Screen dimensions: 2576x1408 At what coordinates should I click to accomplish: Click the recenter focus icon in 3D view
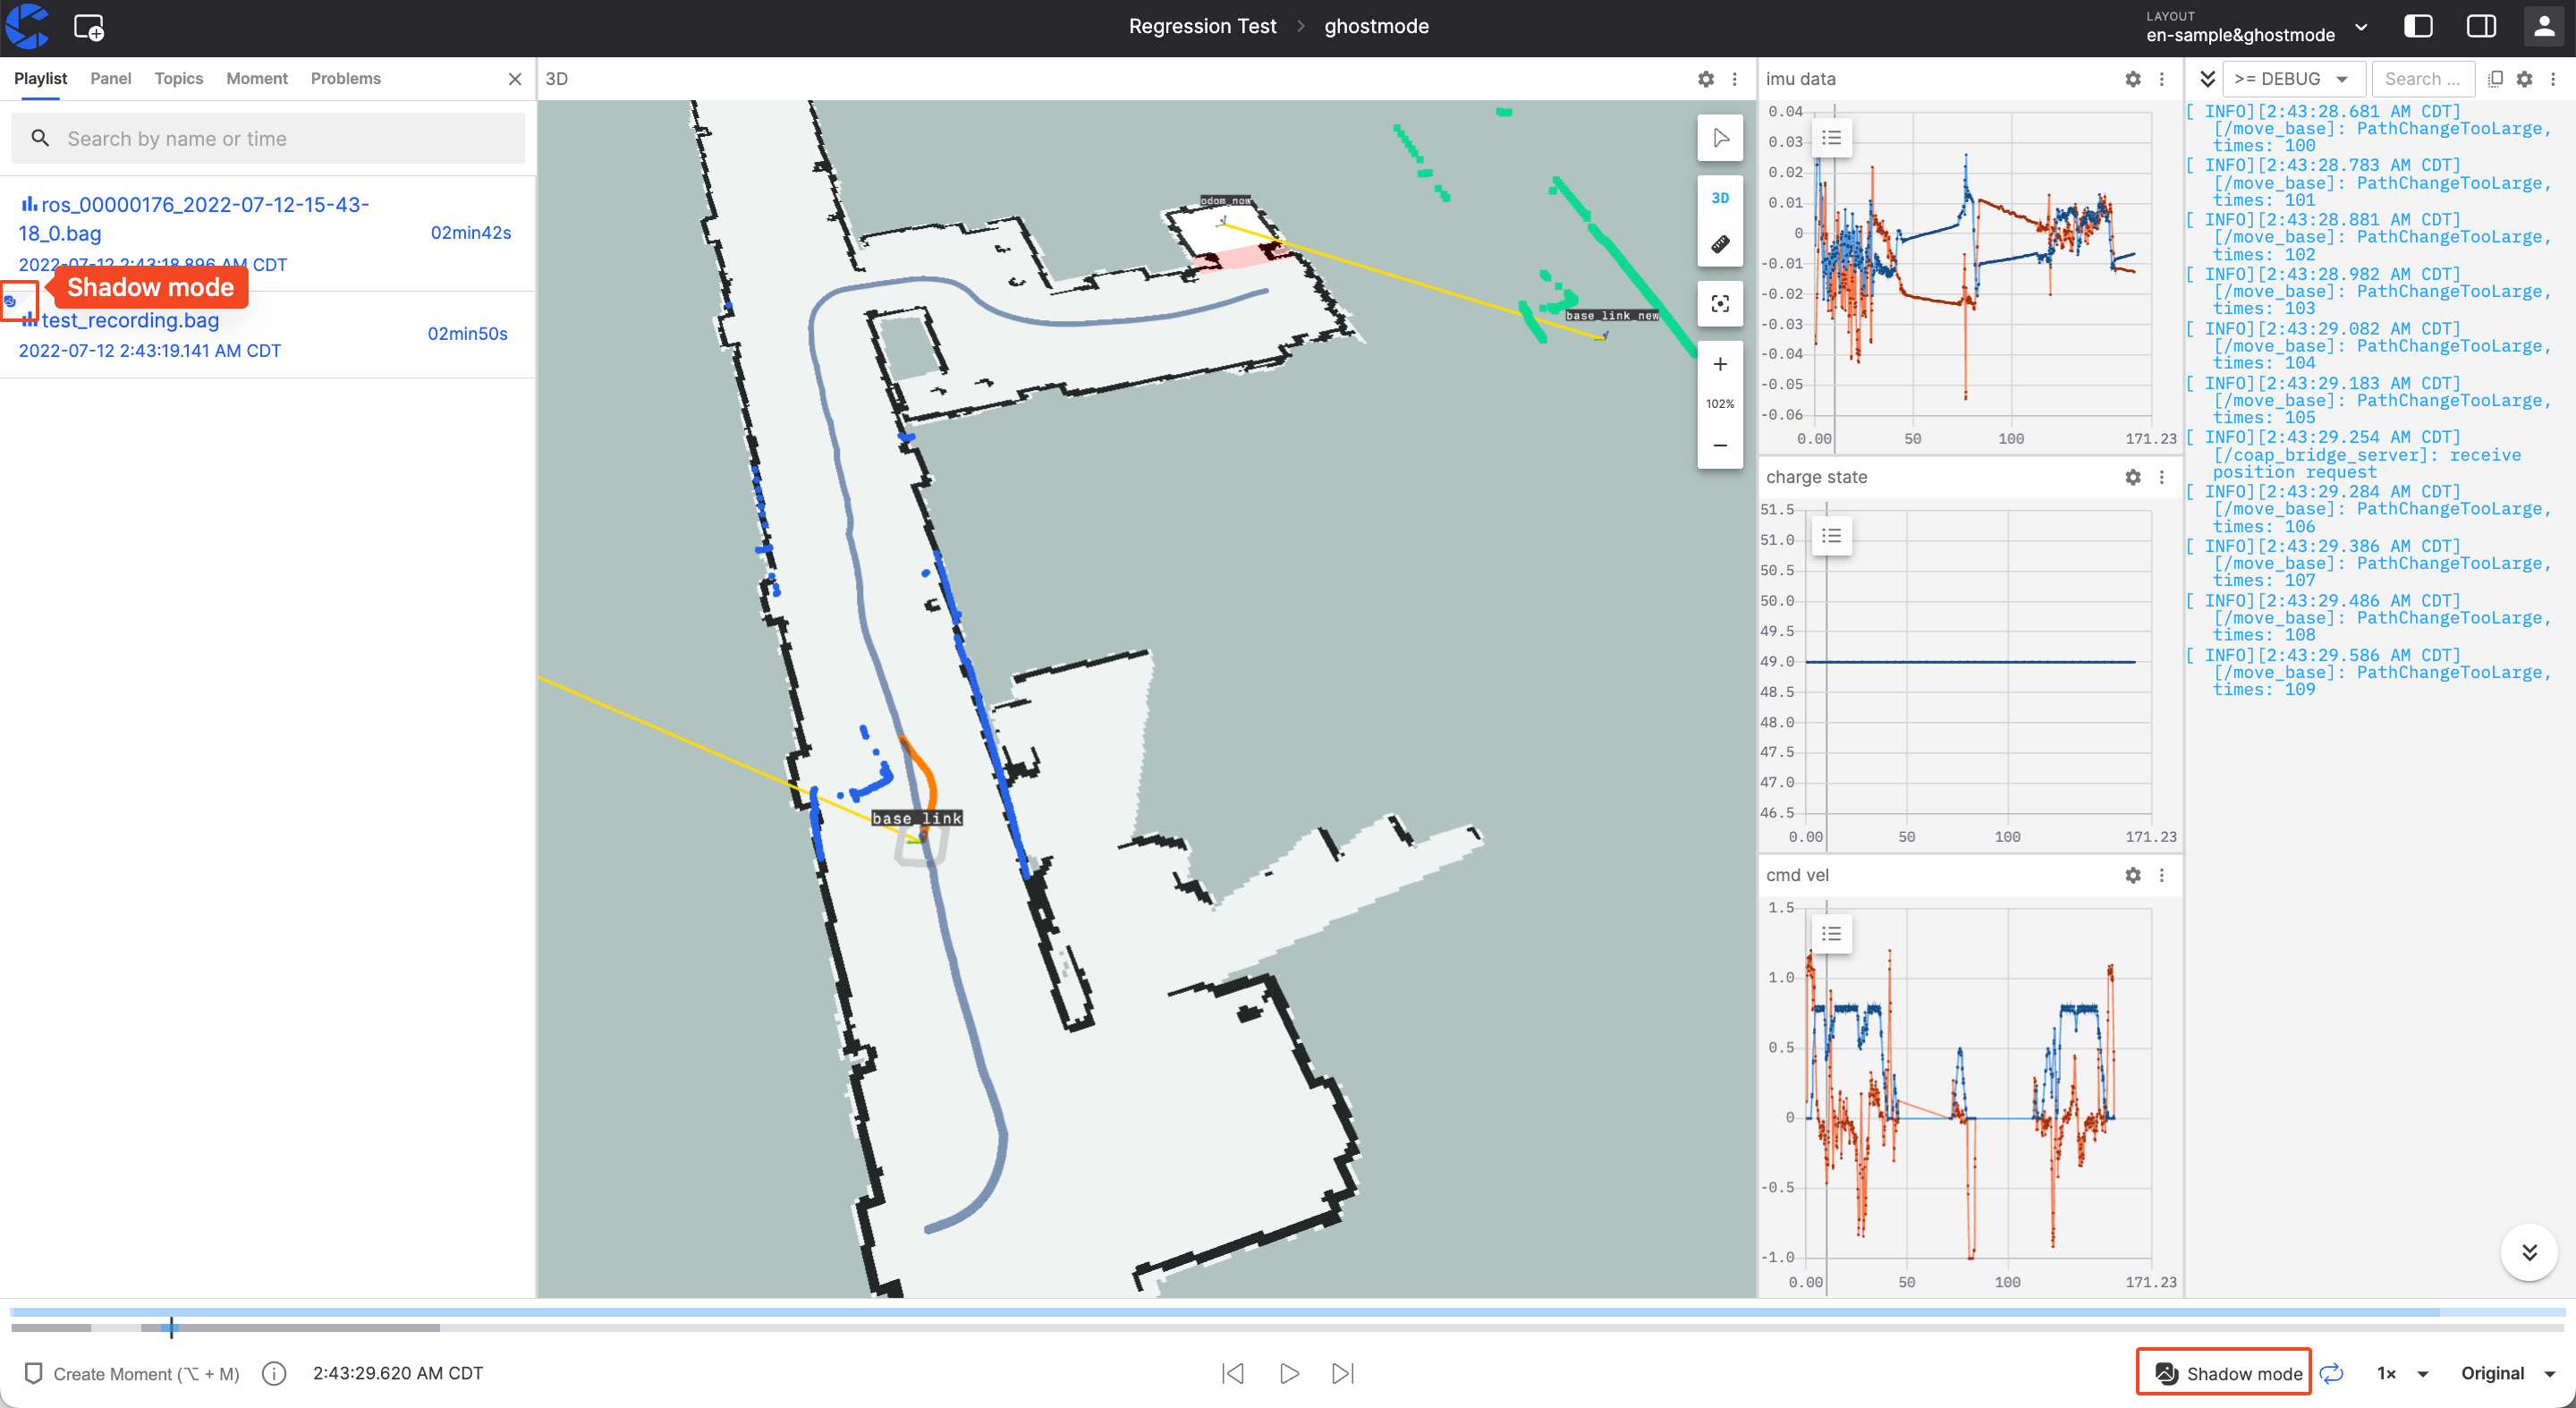(1720, 304)
